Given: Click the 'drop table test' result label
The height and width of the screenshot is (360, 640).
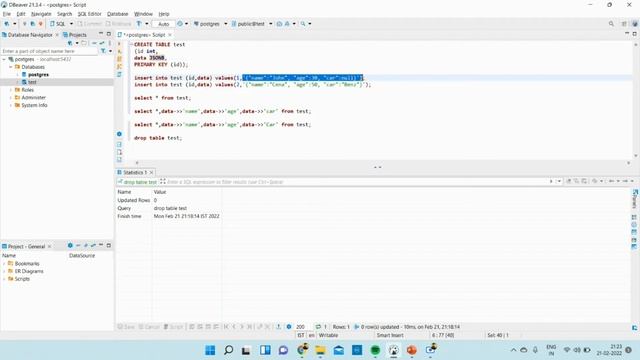Looking at the screenshot, I should 140,182.
